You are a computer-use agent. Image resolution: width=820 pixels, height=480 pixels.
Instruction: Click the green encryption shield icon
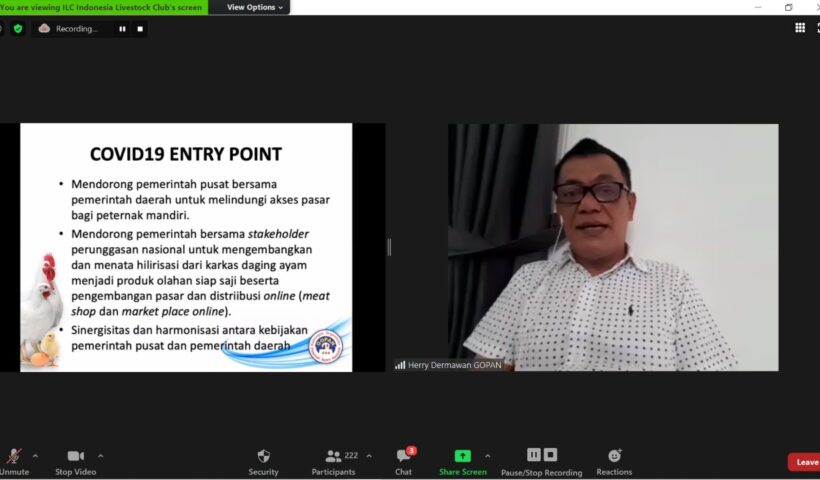click(x=18, y=29)
